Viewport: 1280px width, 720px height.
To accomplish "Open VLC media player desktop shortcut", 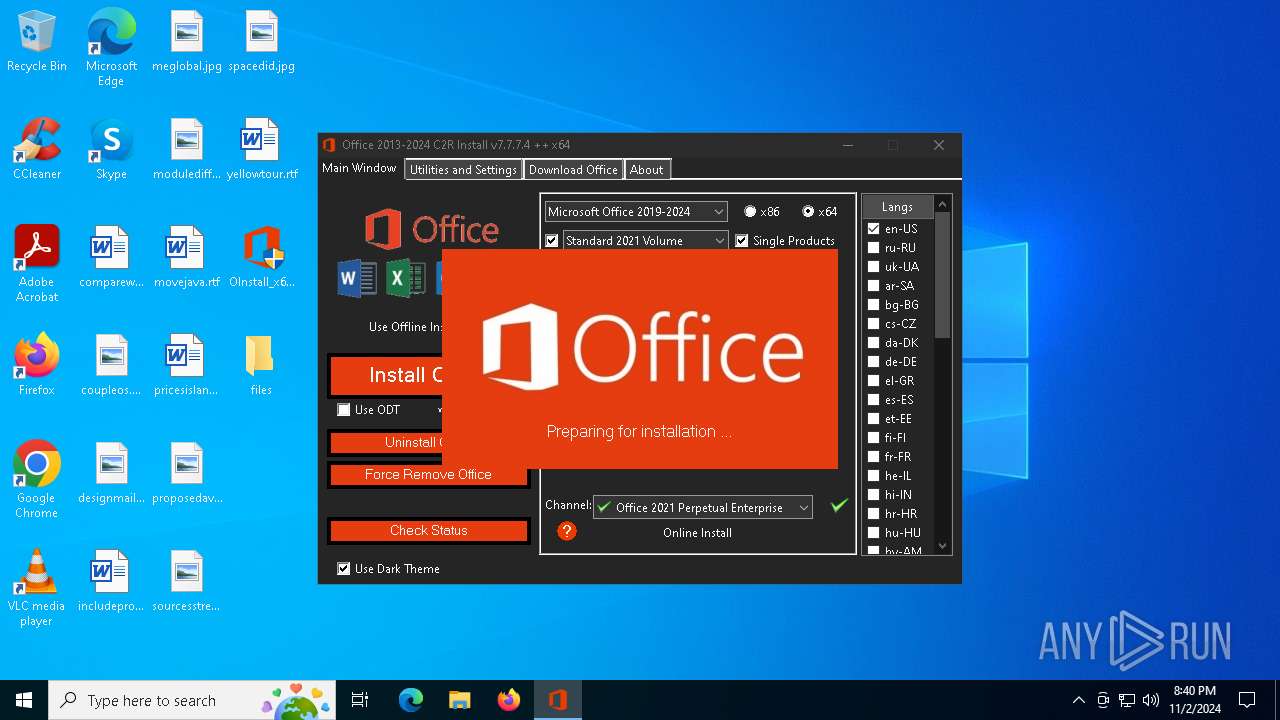I will point(37,587).
